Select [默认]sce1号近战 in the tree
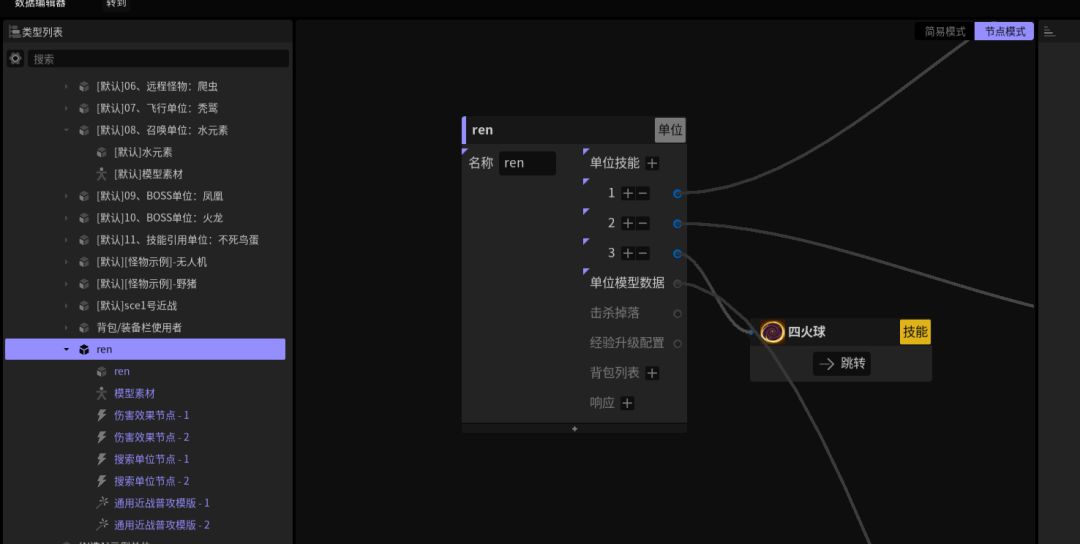Image resolution: width=1080 pixels, height=544 pixels. 137,306
